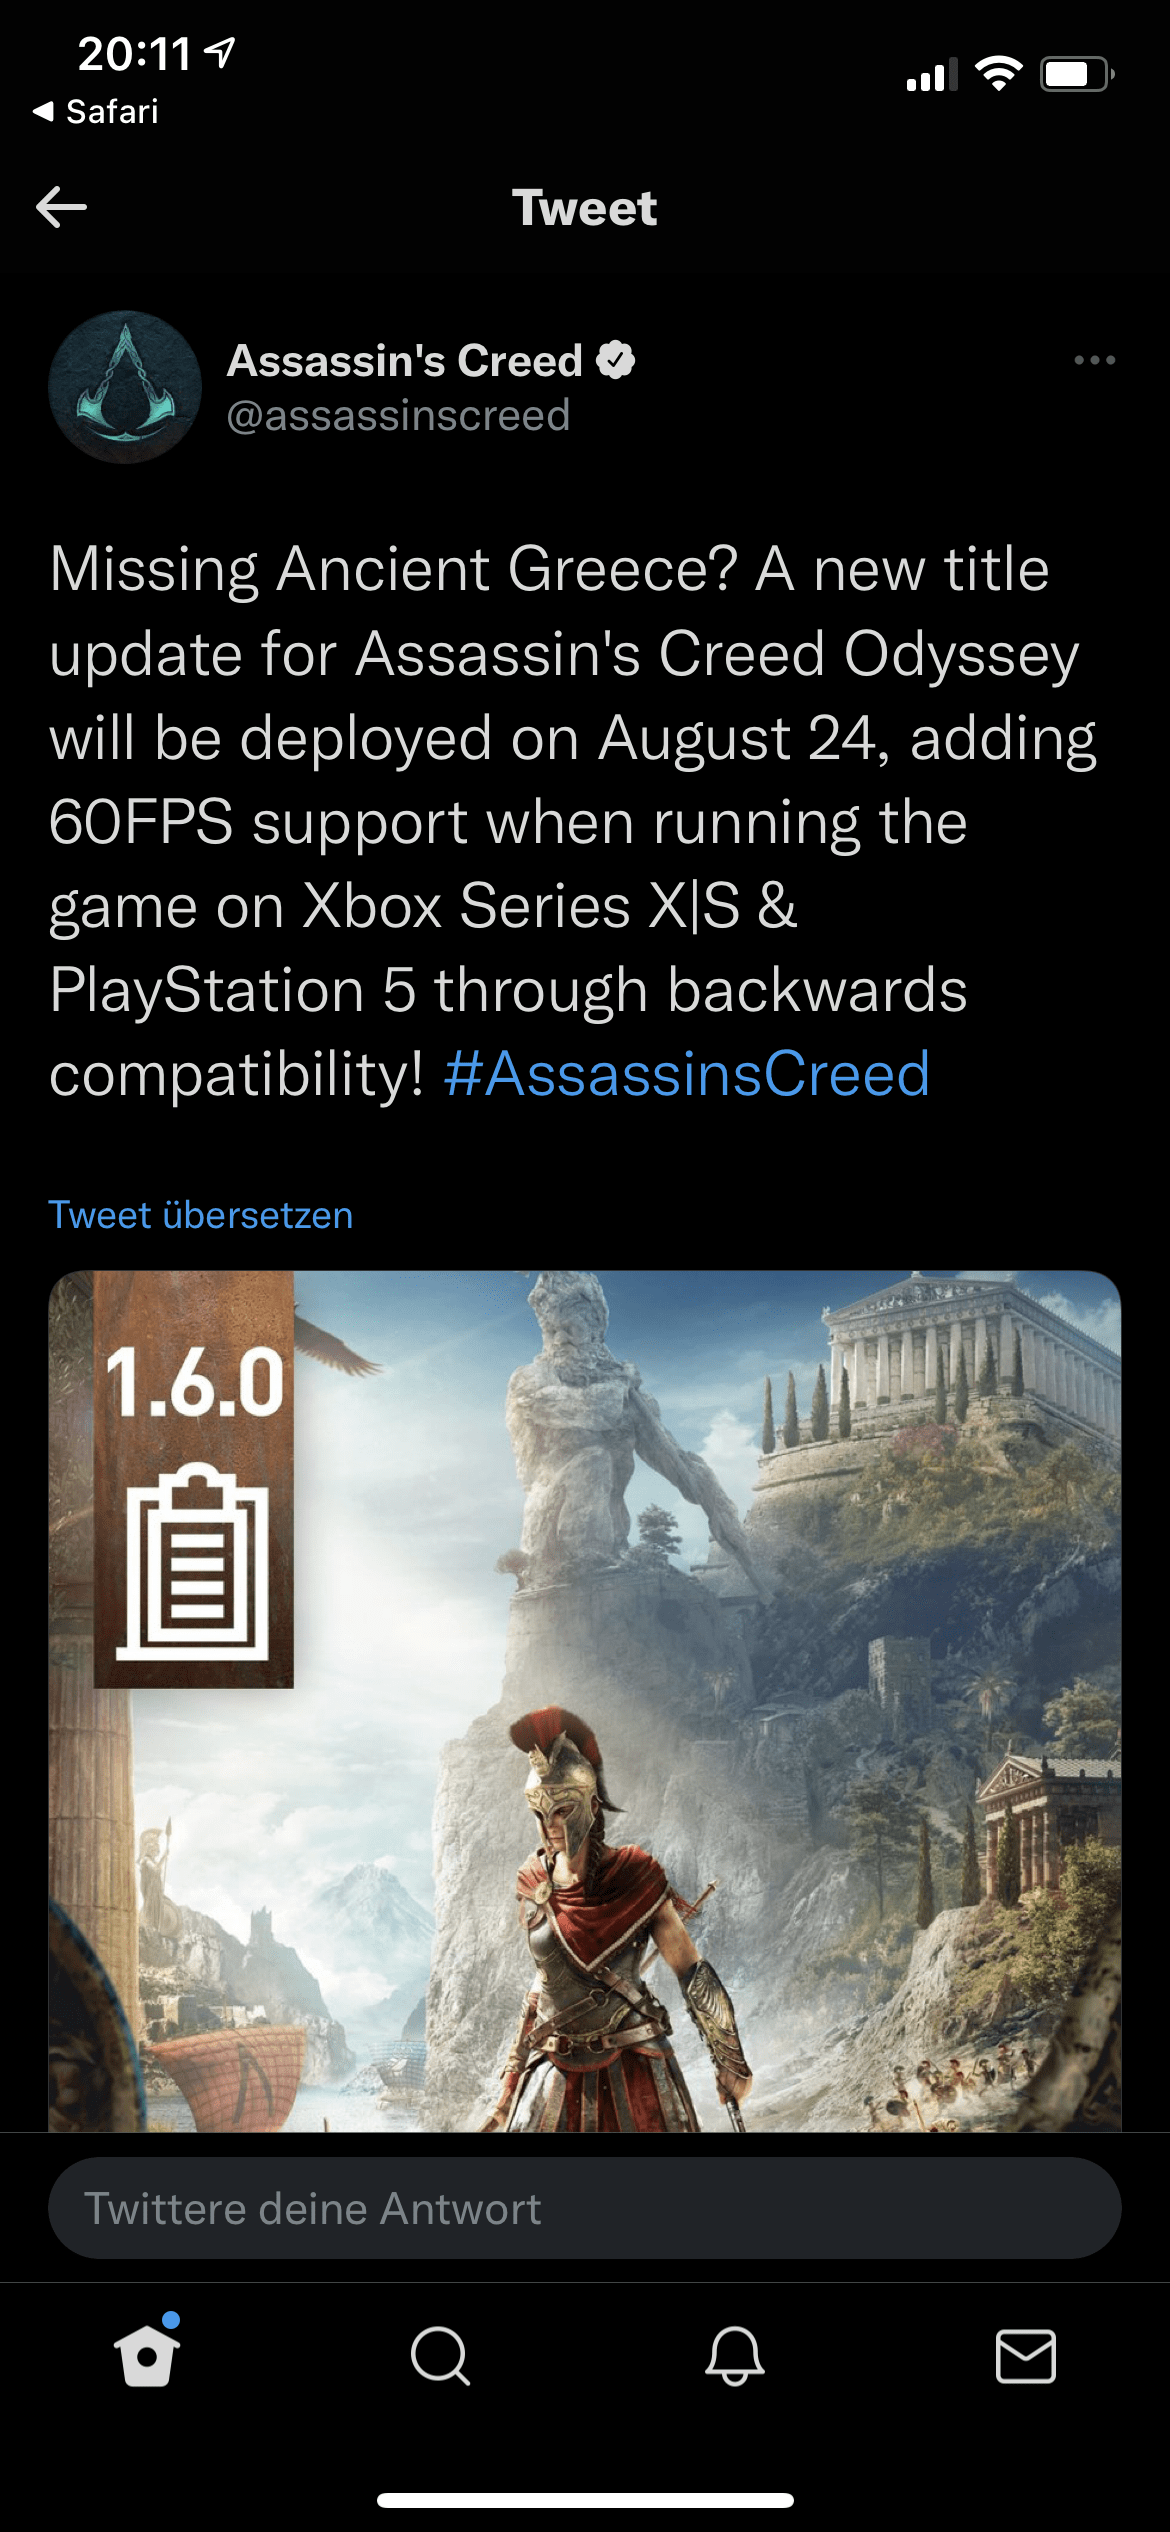This screenshot has width=1170, height=2532.
Task: Open the Assassin's Creed profile avatar
Action: pos(125,387)
